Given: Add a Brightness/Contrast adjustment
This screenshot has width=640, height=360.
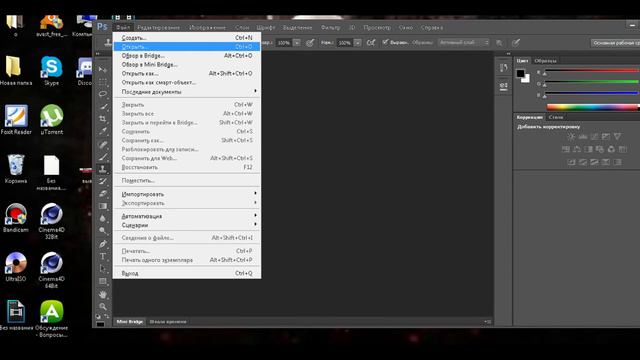Looking at the screenshot, I should pos(571,137).
